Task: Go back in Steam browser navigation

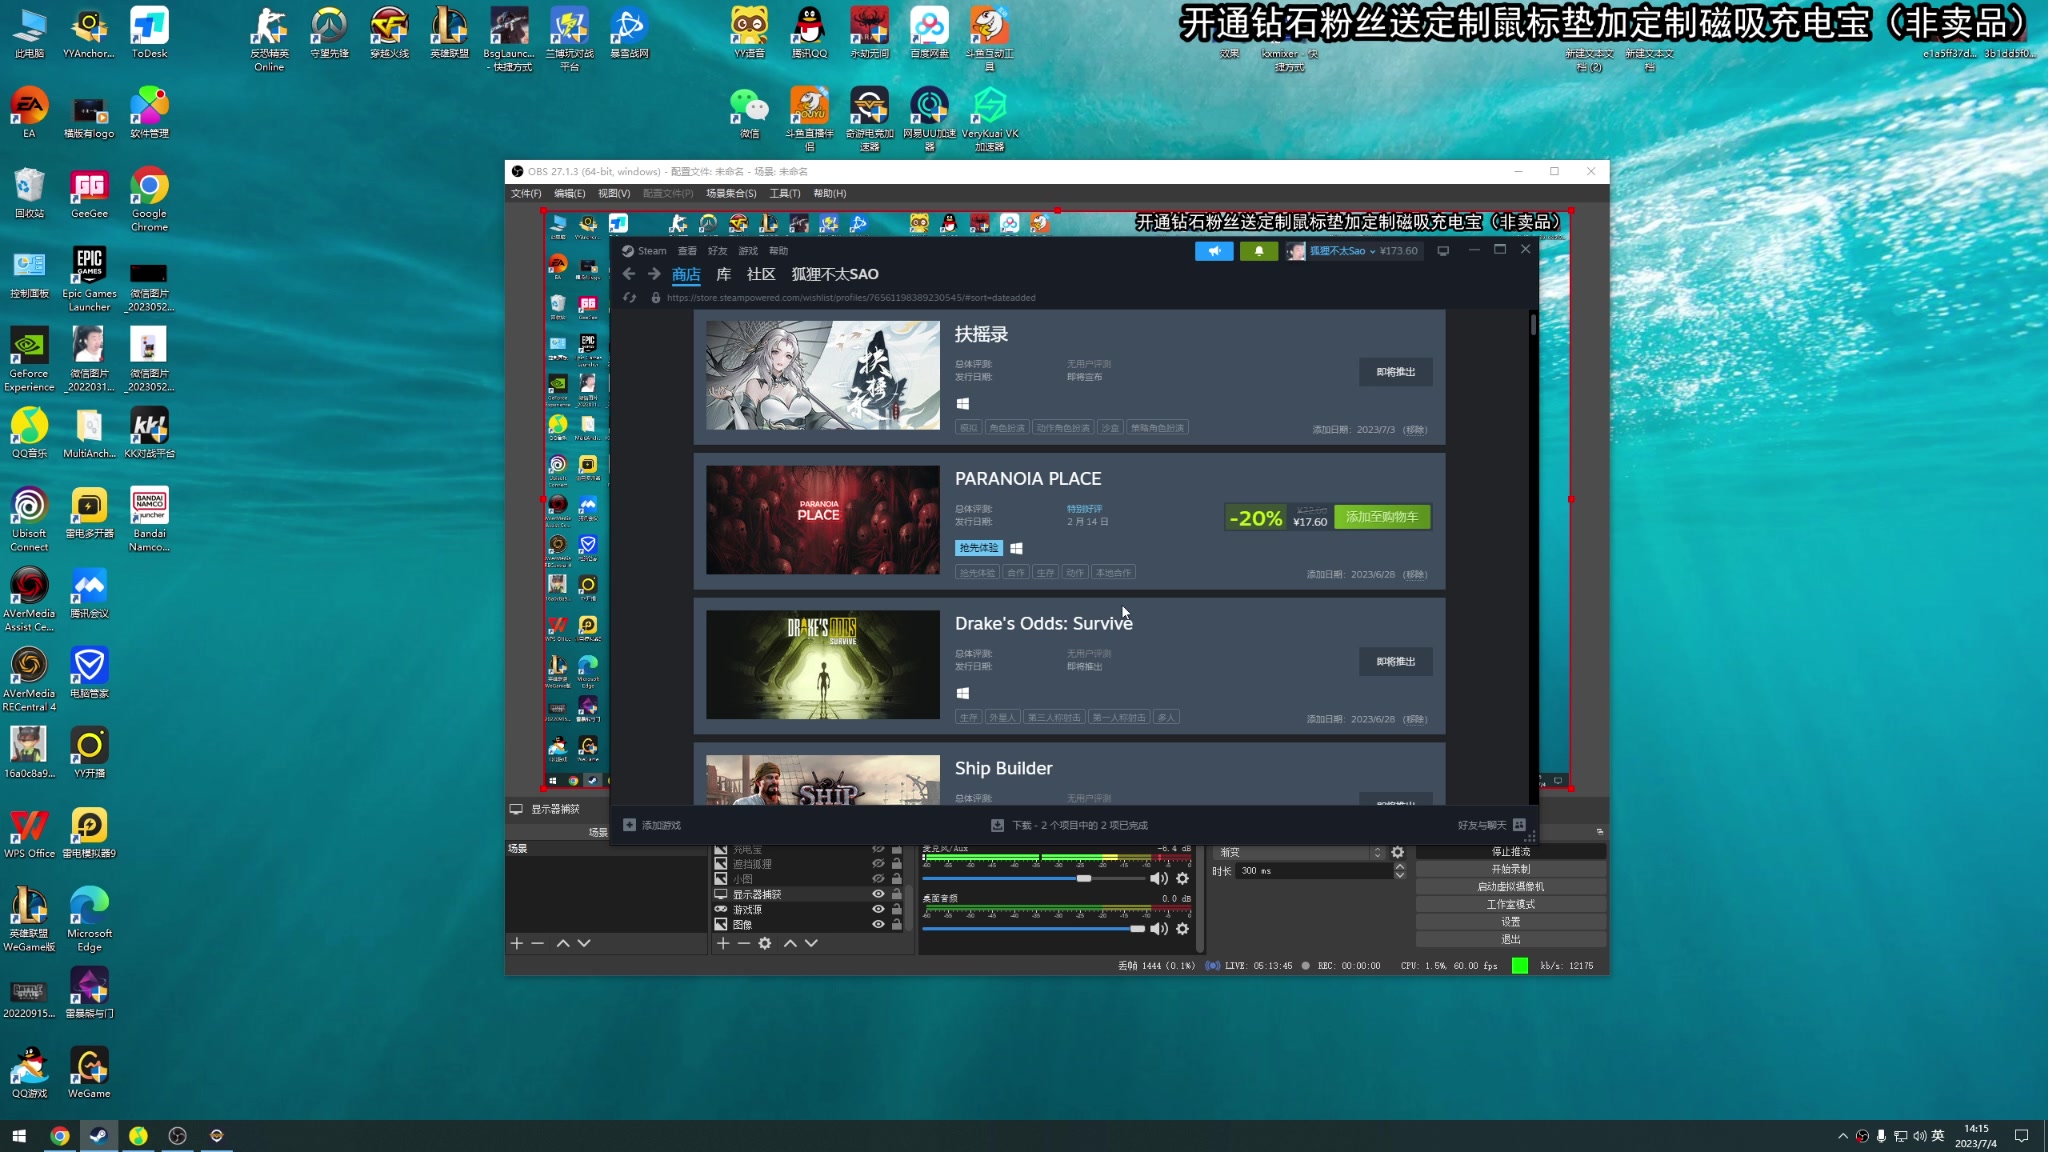Action: [629, 274]
